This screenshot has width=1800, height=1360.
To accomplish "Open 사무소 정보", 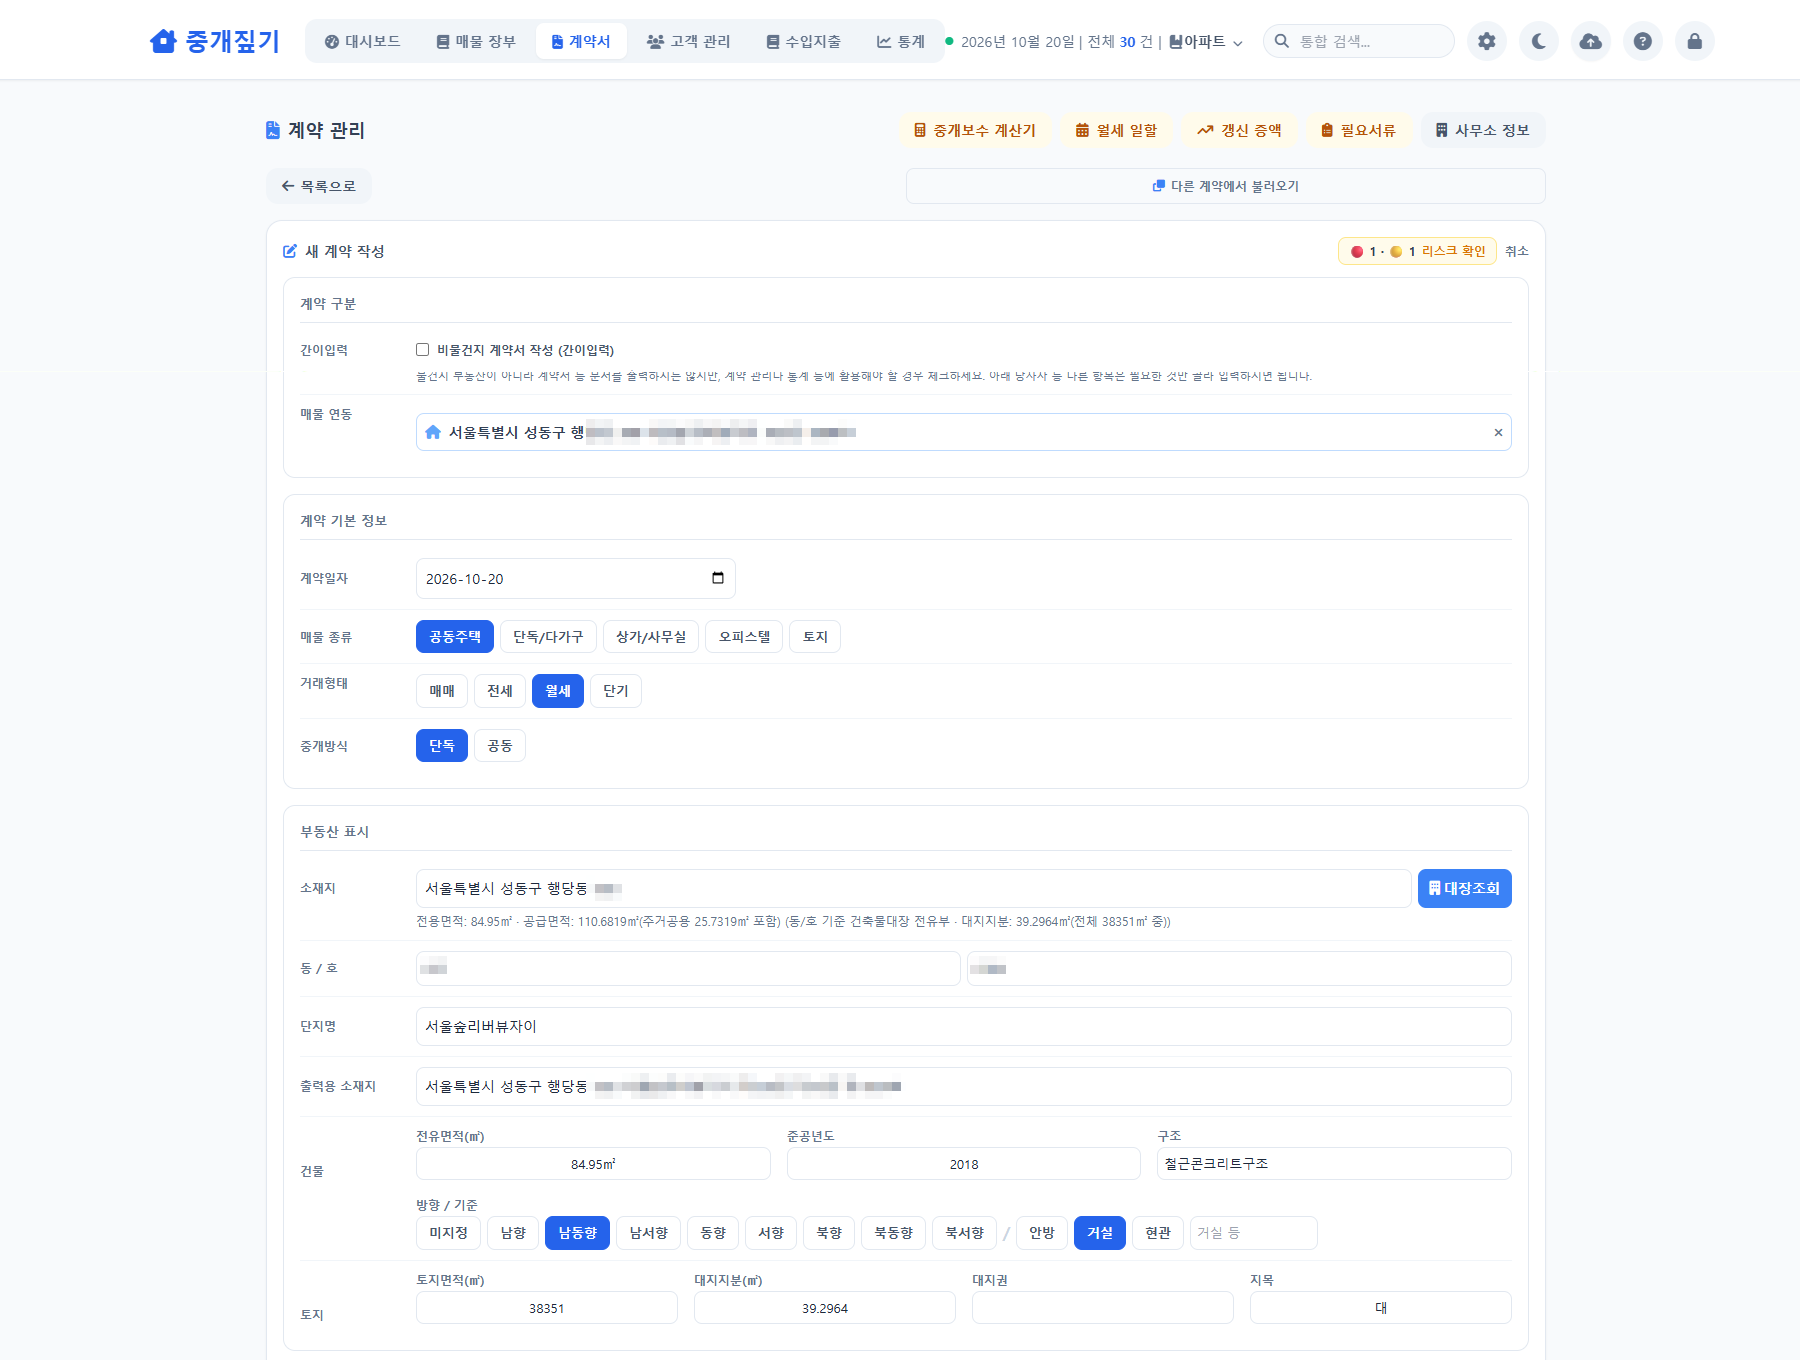I will coord(1483,130).
